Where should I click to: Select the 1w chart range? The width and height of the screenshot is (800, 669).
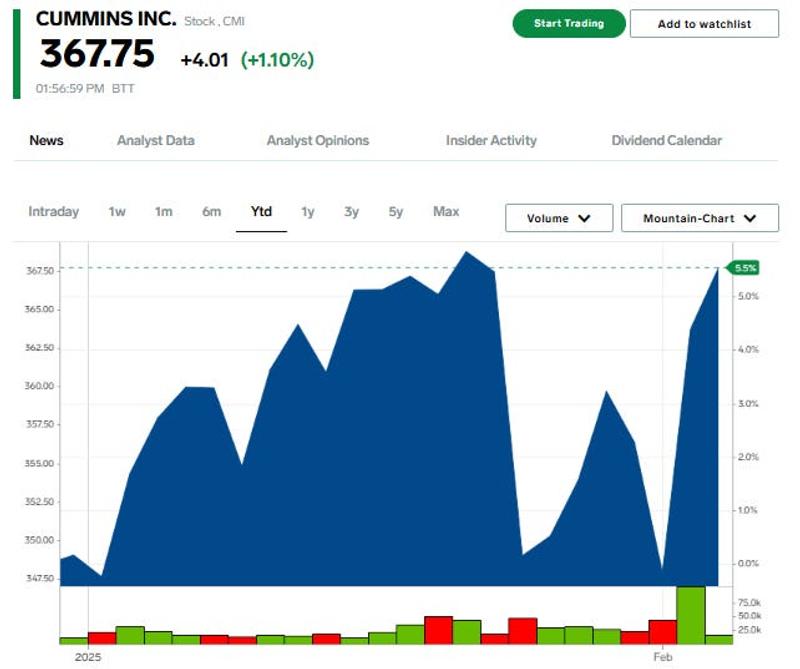pyautogui.click(x=117, y=211)
